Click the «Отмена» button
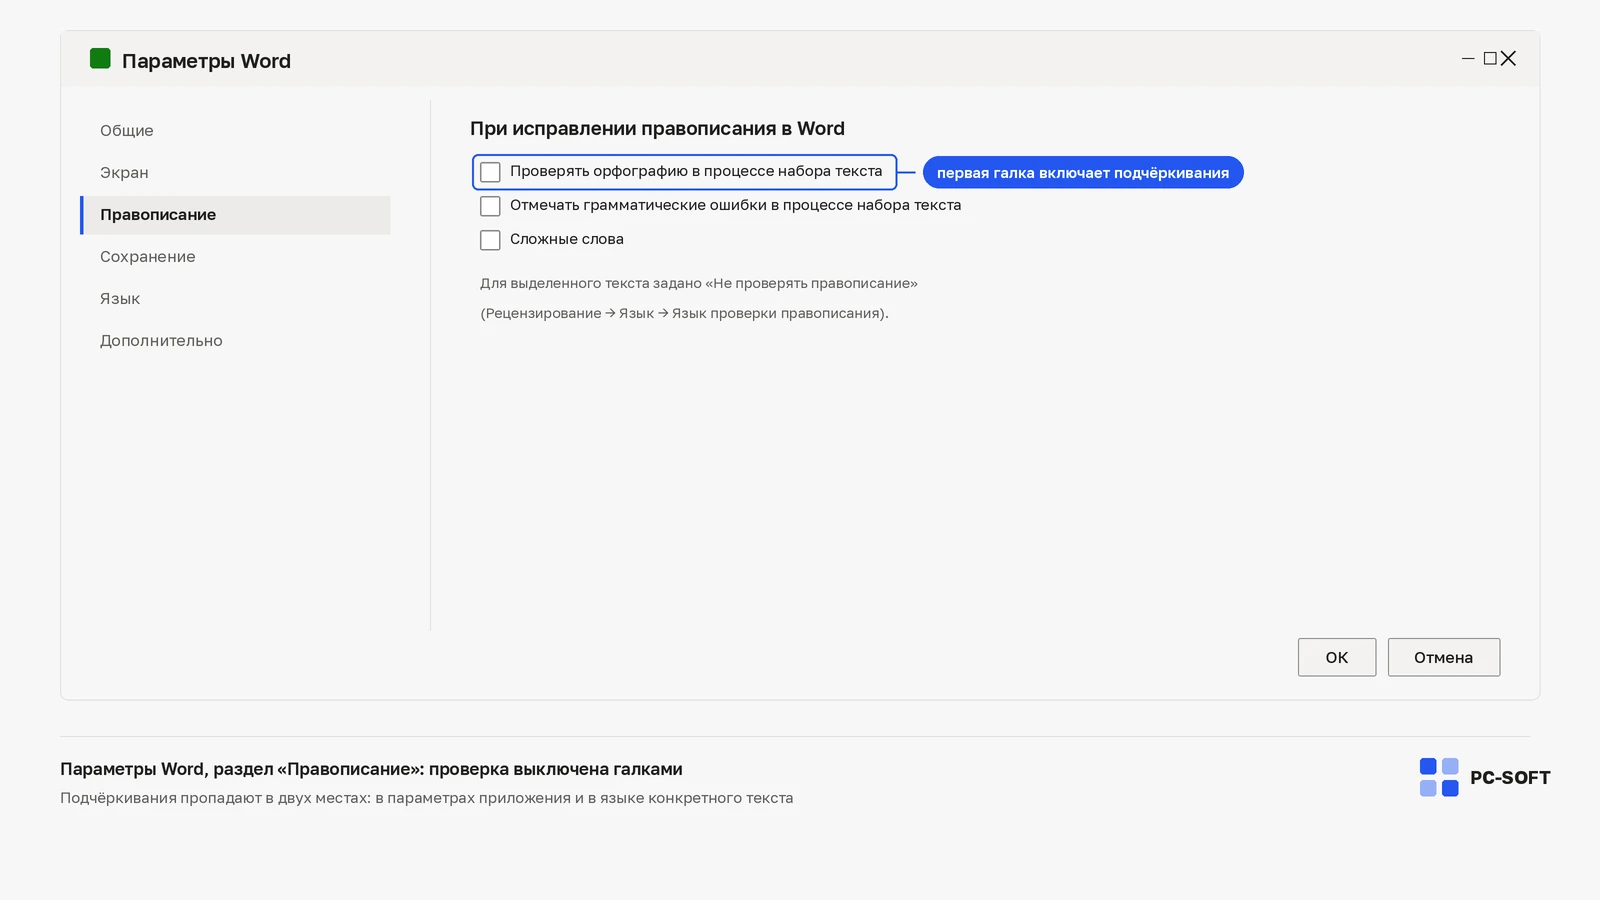 point(1444,657)
